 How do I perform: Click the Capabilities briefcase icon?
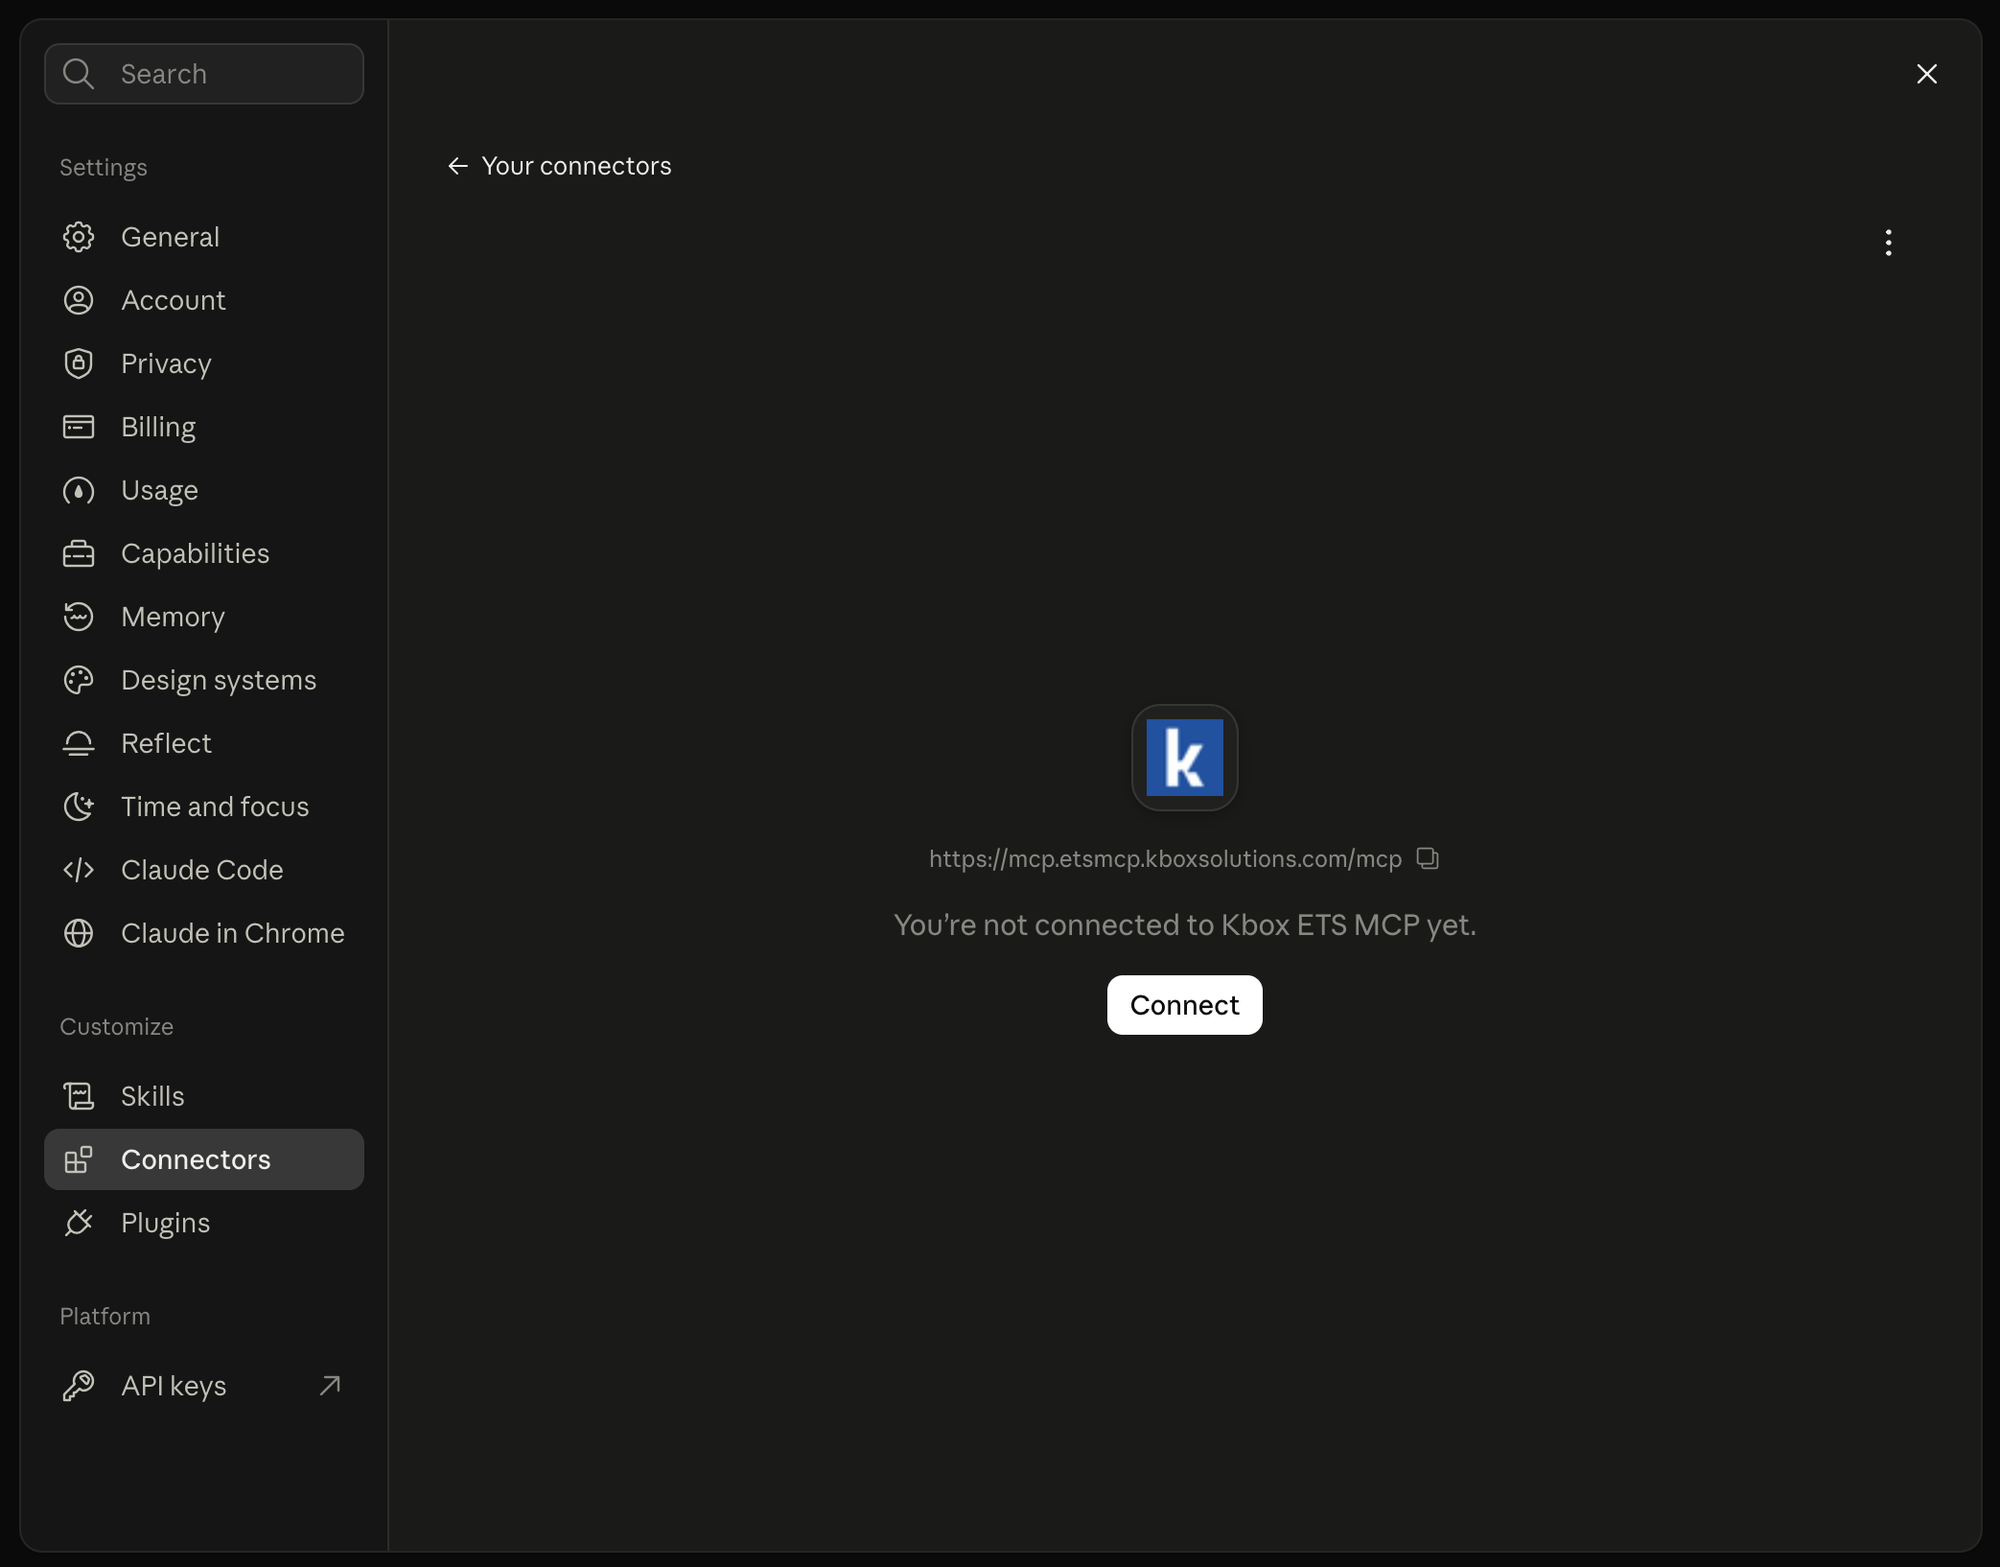point(78,553)
